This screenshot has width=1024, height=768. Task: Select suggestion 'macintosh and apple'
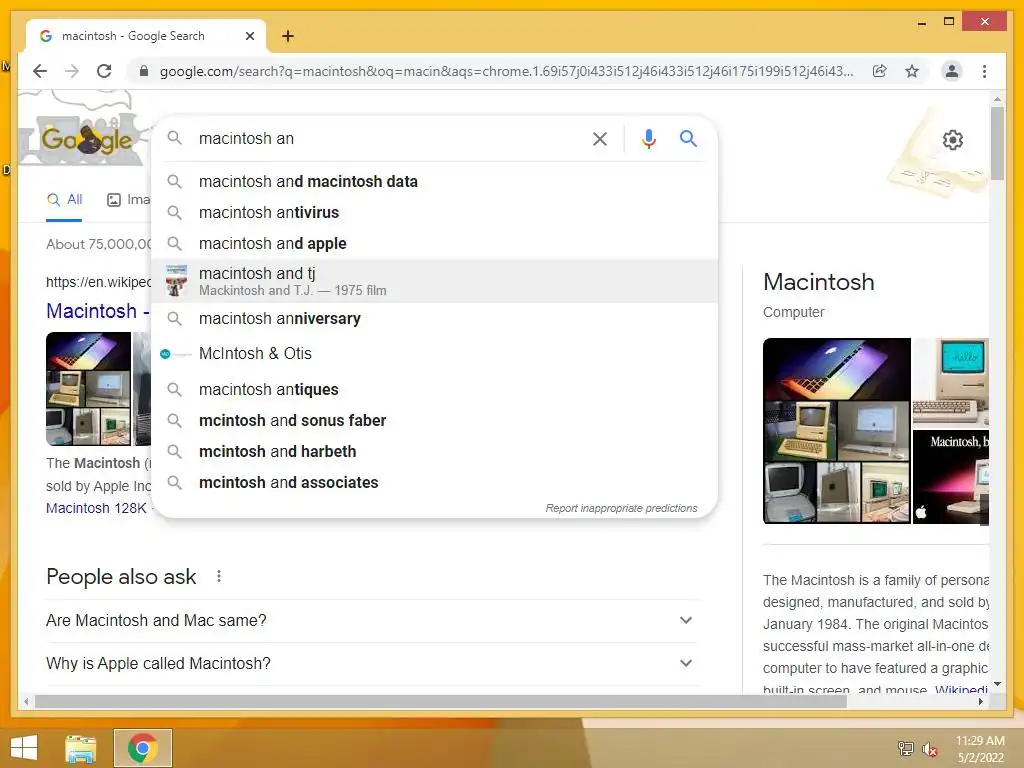pyautogui.click(x=434, y=244)
